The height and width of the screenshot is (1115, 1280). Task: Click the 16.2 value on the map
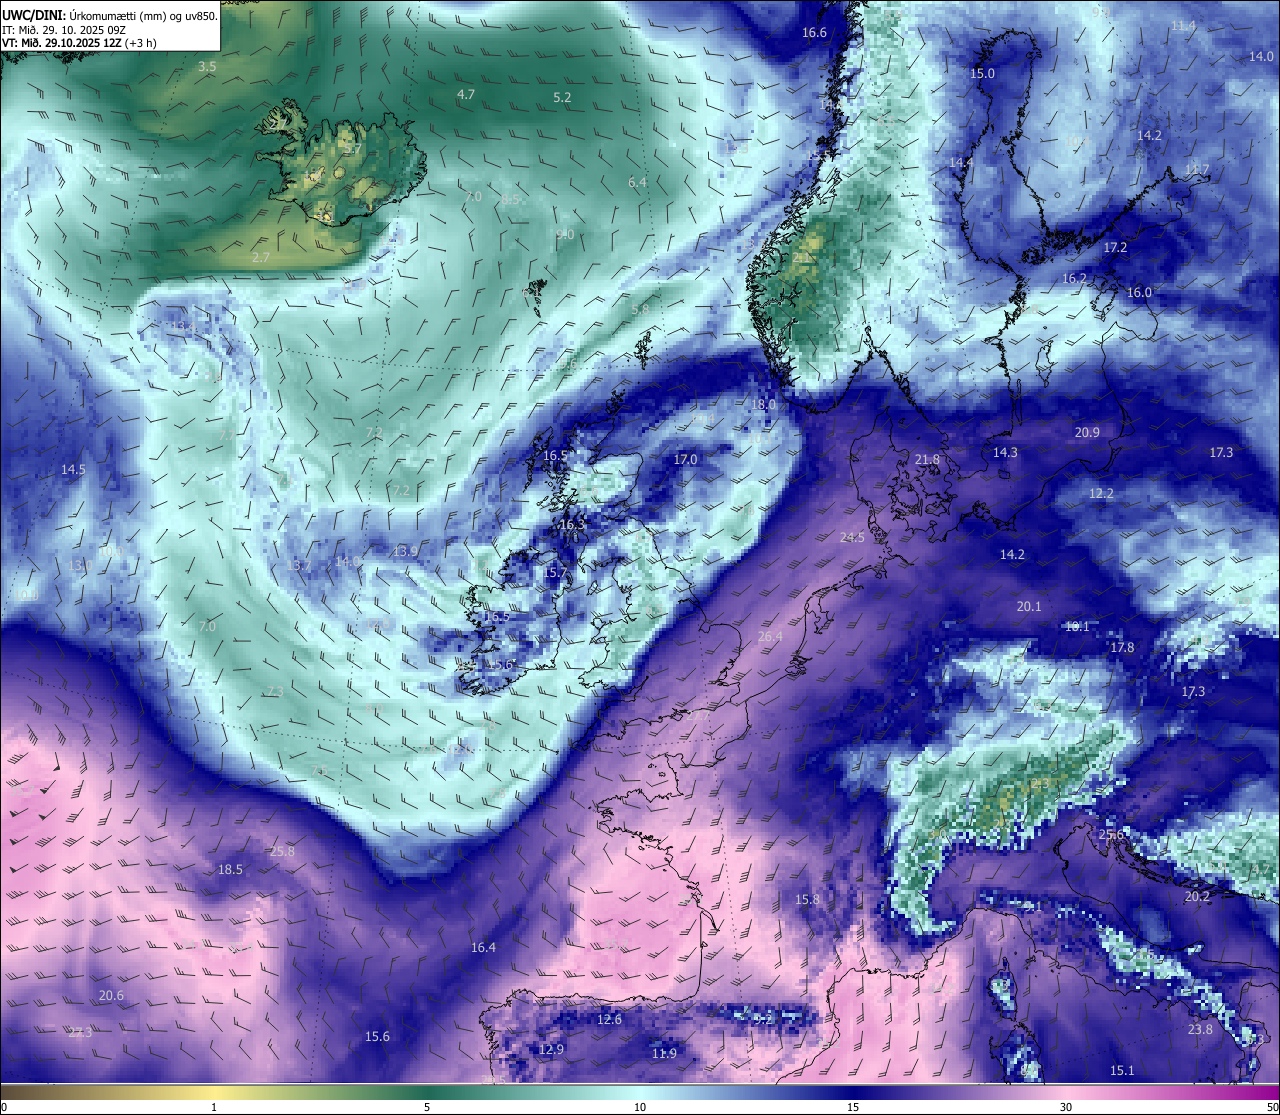1074,278
